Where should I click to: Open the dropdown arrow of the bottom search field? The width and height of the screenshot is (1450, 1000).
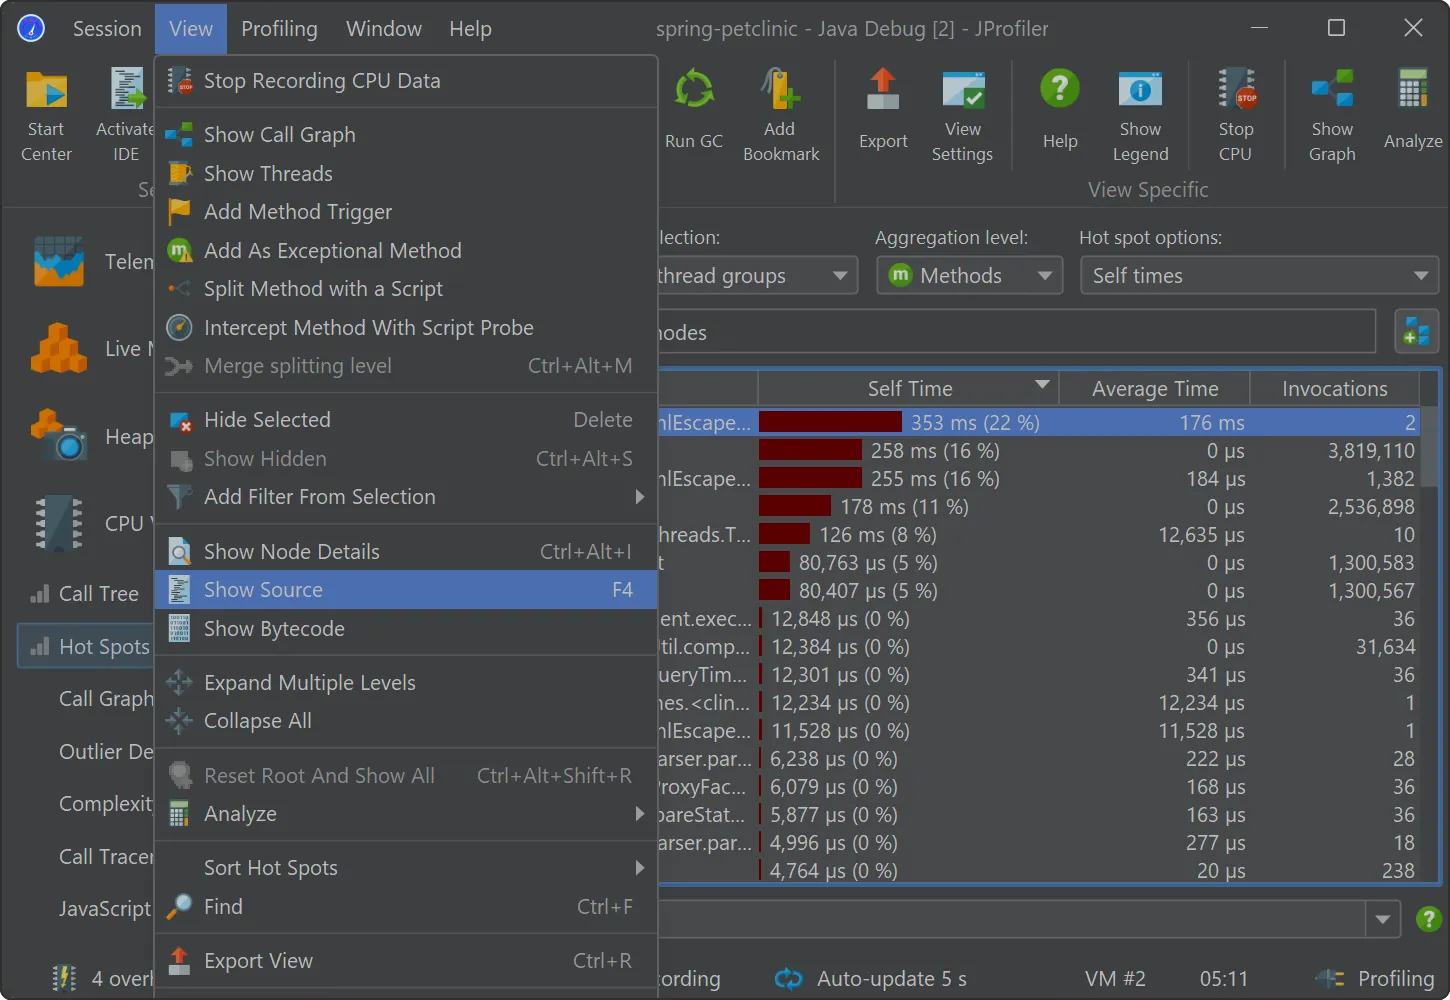(x=1382, y=919)
